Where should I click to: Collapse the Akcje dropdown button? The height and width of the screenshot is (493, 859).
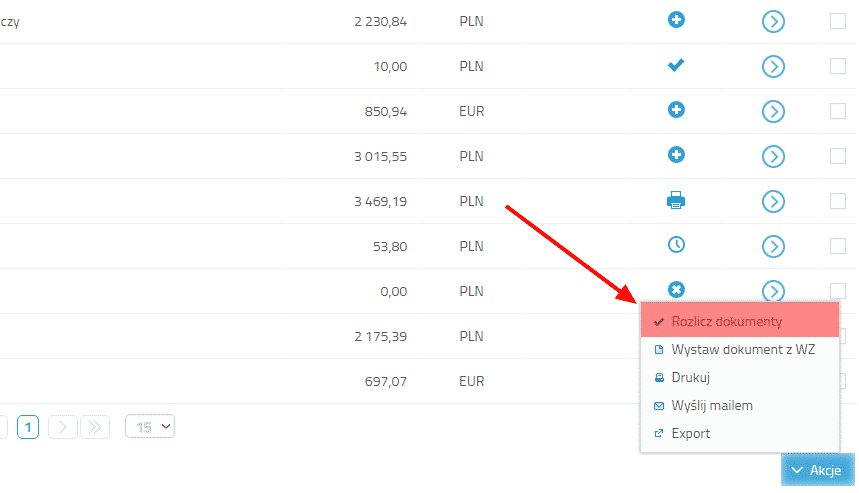pyautogui.click(x=815, y=470)
